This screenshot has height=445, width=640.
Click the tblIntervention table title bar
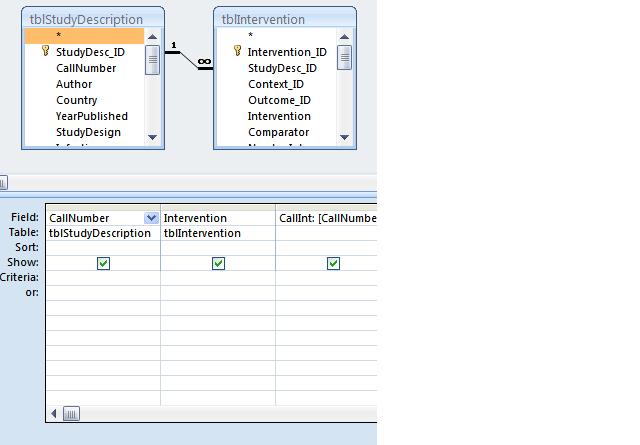[x=285, y=19]
